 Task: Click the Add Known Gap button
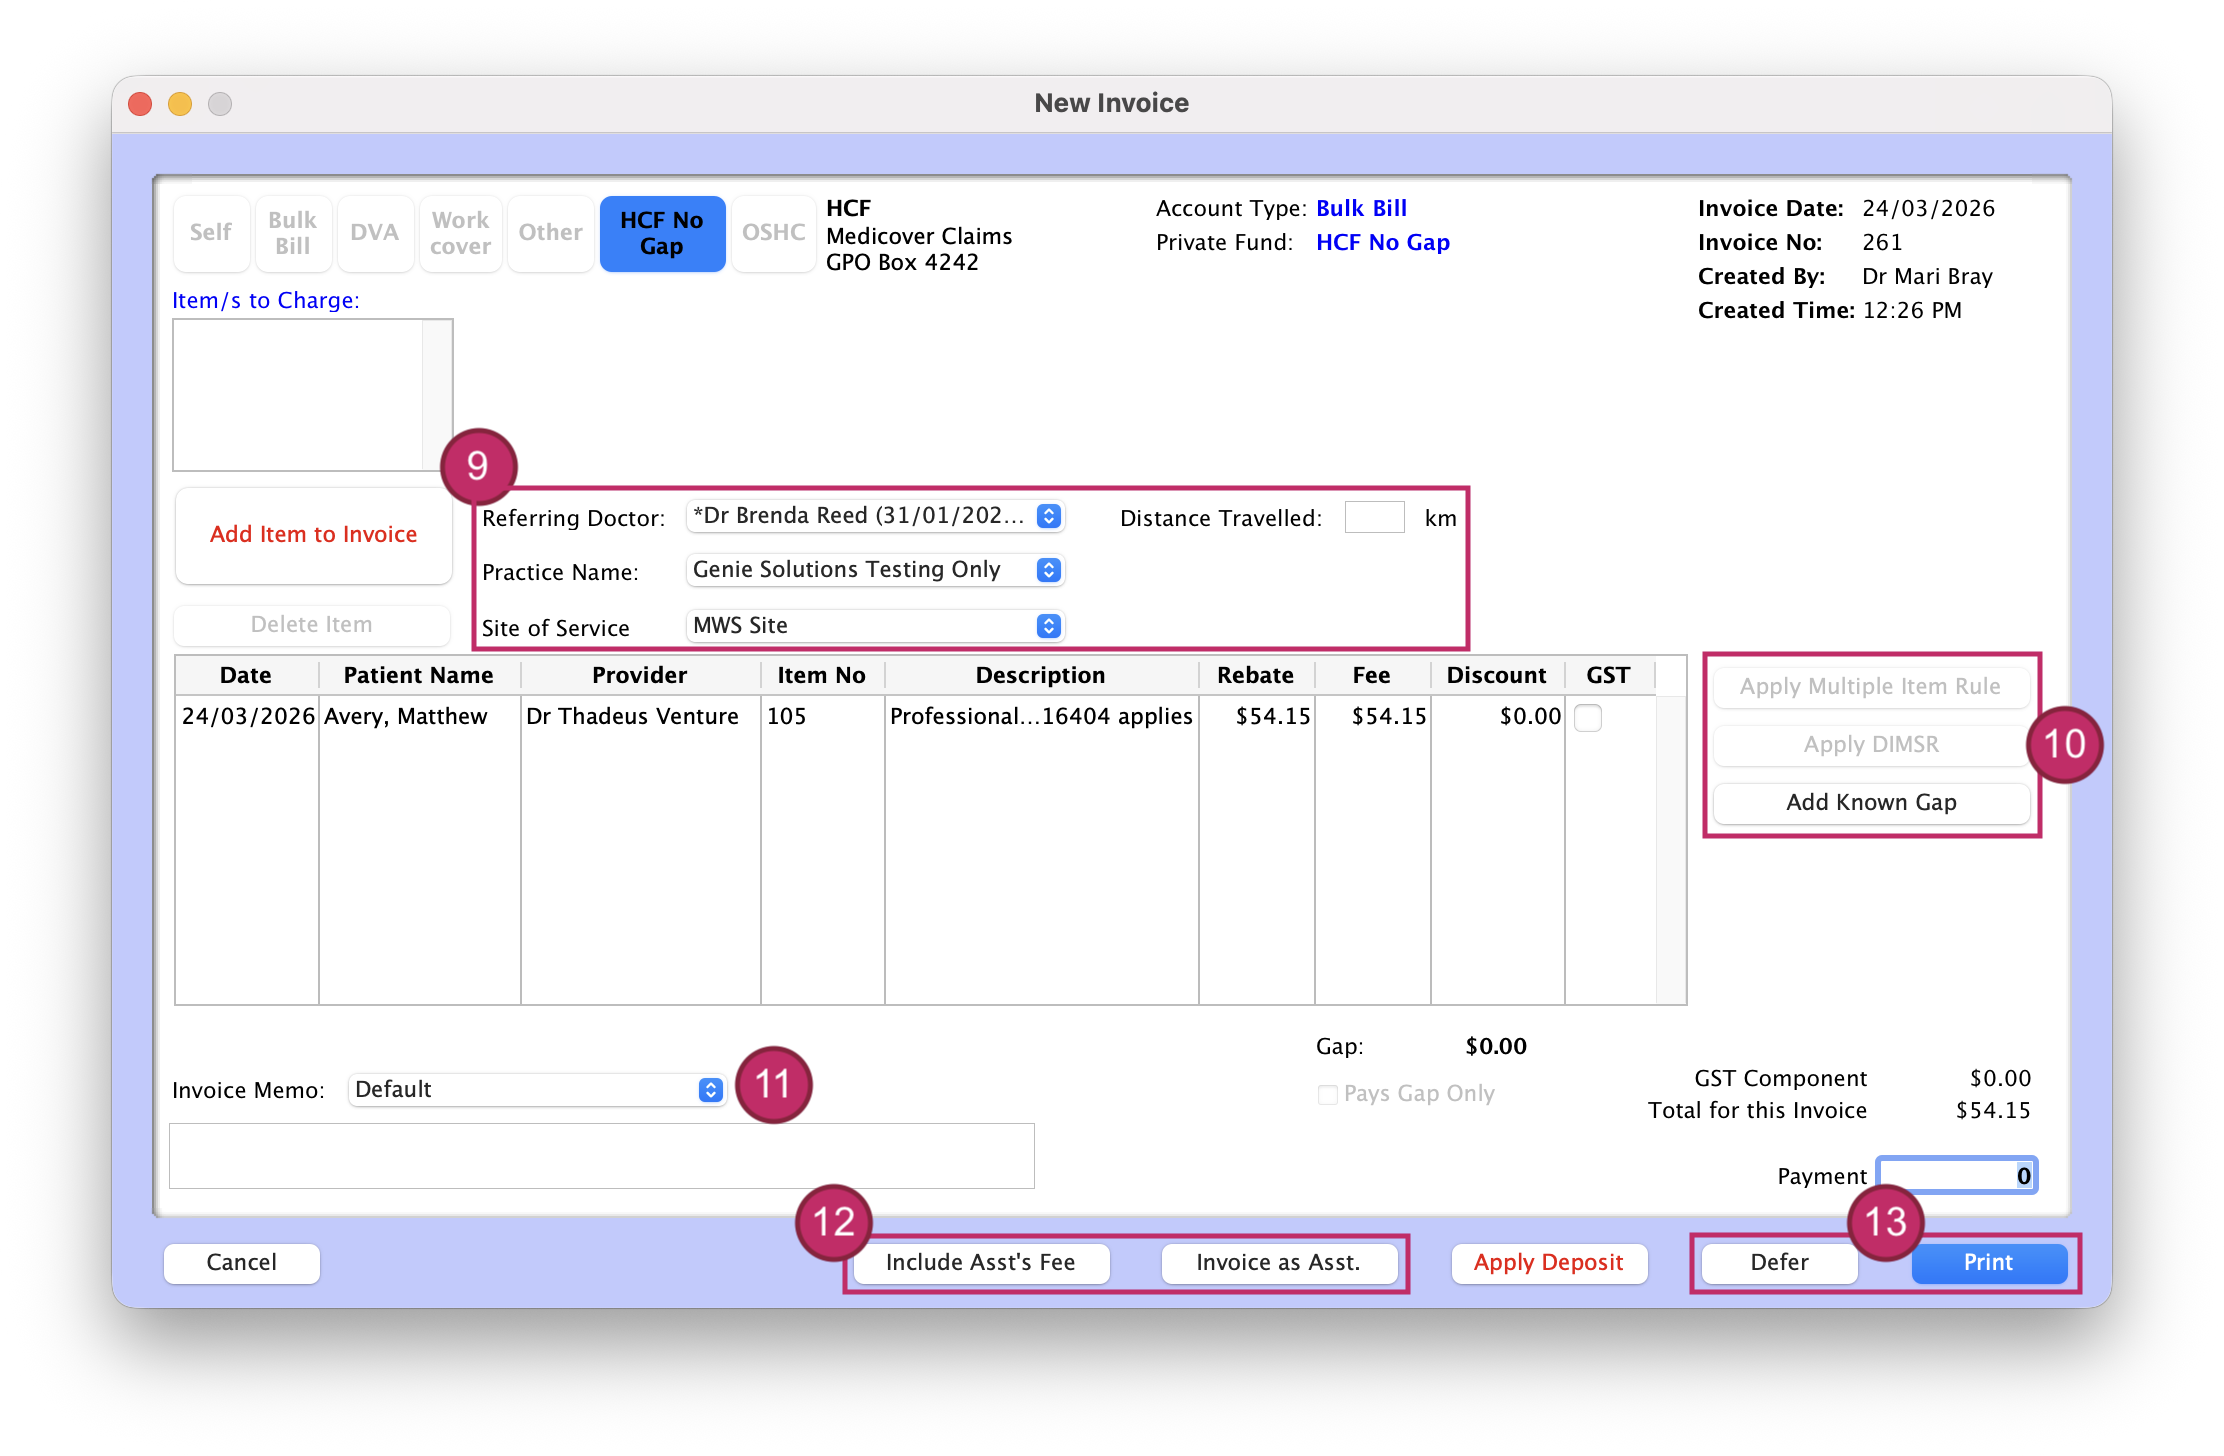(1871, 803)
